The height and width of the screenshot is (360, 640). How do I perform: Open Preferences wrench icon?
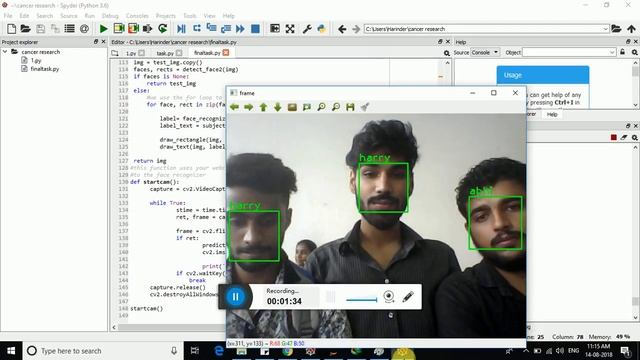click(x=307, y=29)
